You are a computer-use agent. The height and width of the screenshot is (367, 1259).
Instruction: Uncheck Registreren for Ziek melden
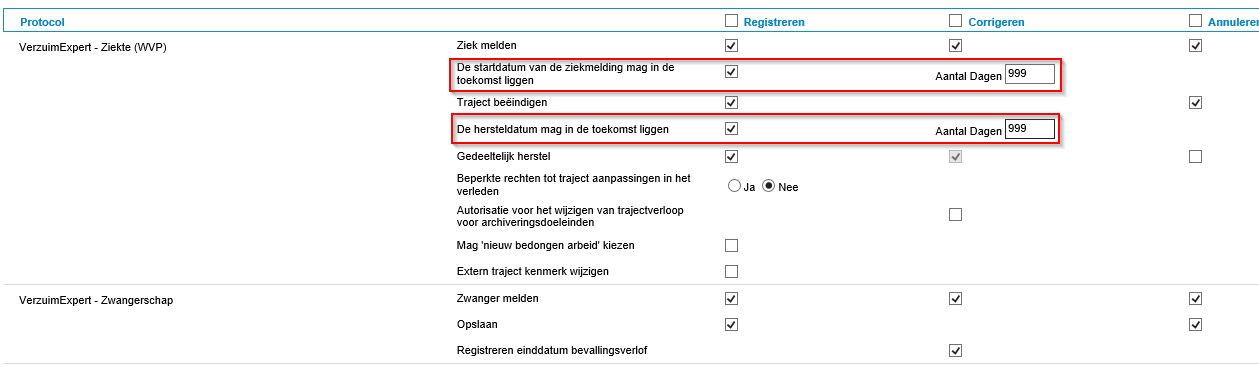click(x=732, y=45)
